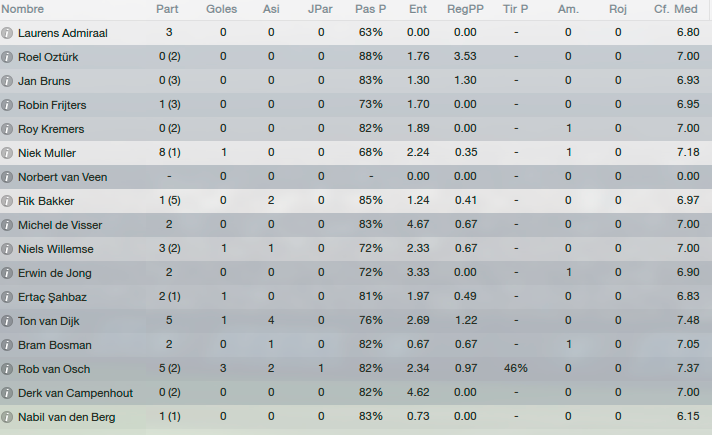Image resolution: width=712 pixels, height=435 pixels.
Task: Open info icon beside Erwin de Jong
Action: tap(6, 273)
